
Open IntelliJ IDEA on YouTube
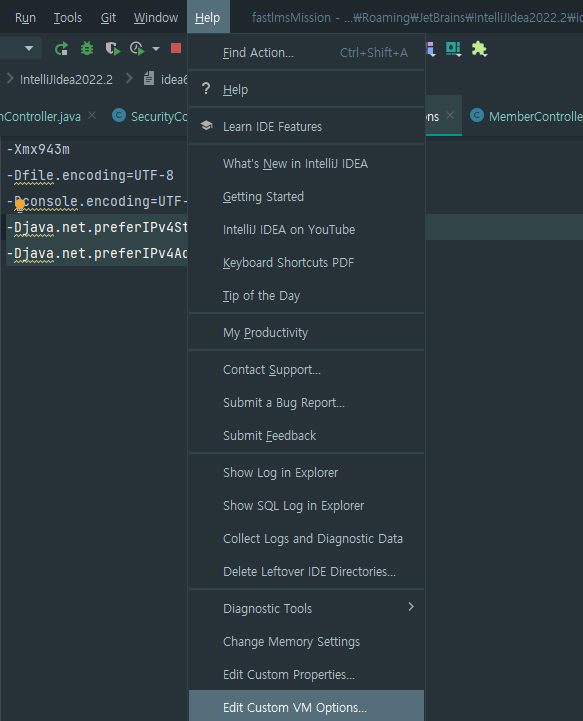306,229
